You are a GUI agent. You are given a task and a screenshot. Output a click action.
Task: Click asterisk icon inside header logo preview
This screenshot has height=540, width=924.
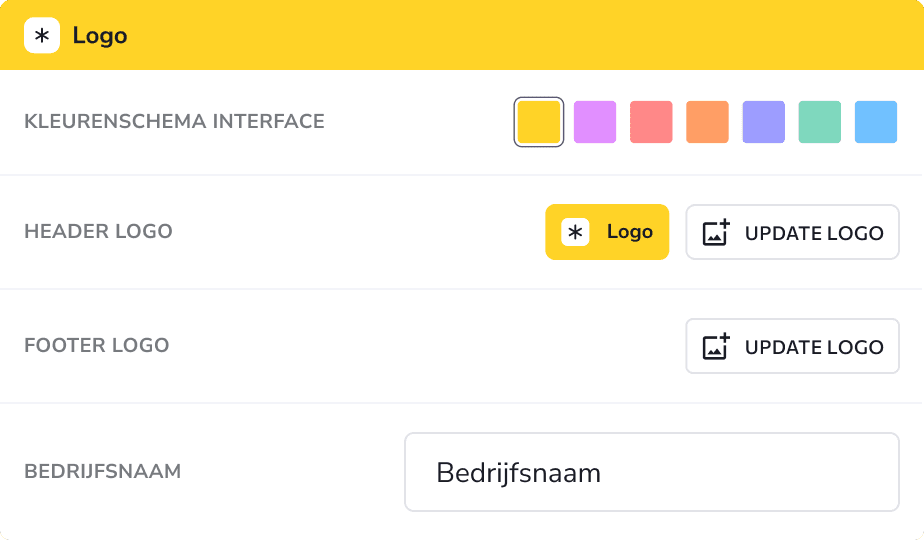coord(575,232)
